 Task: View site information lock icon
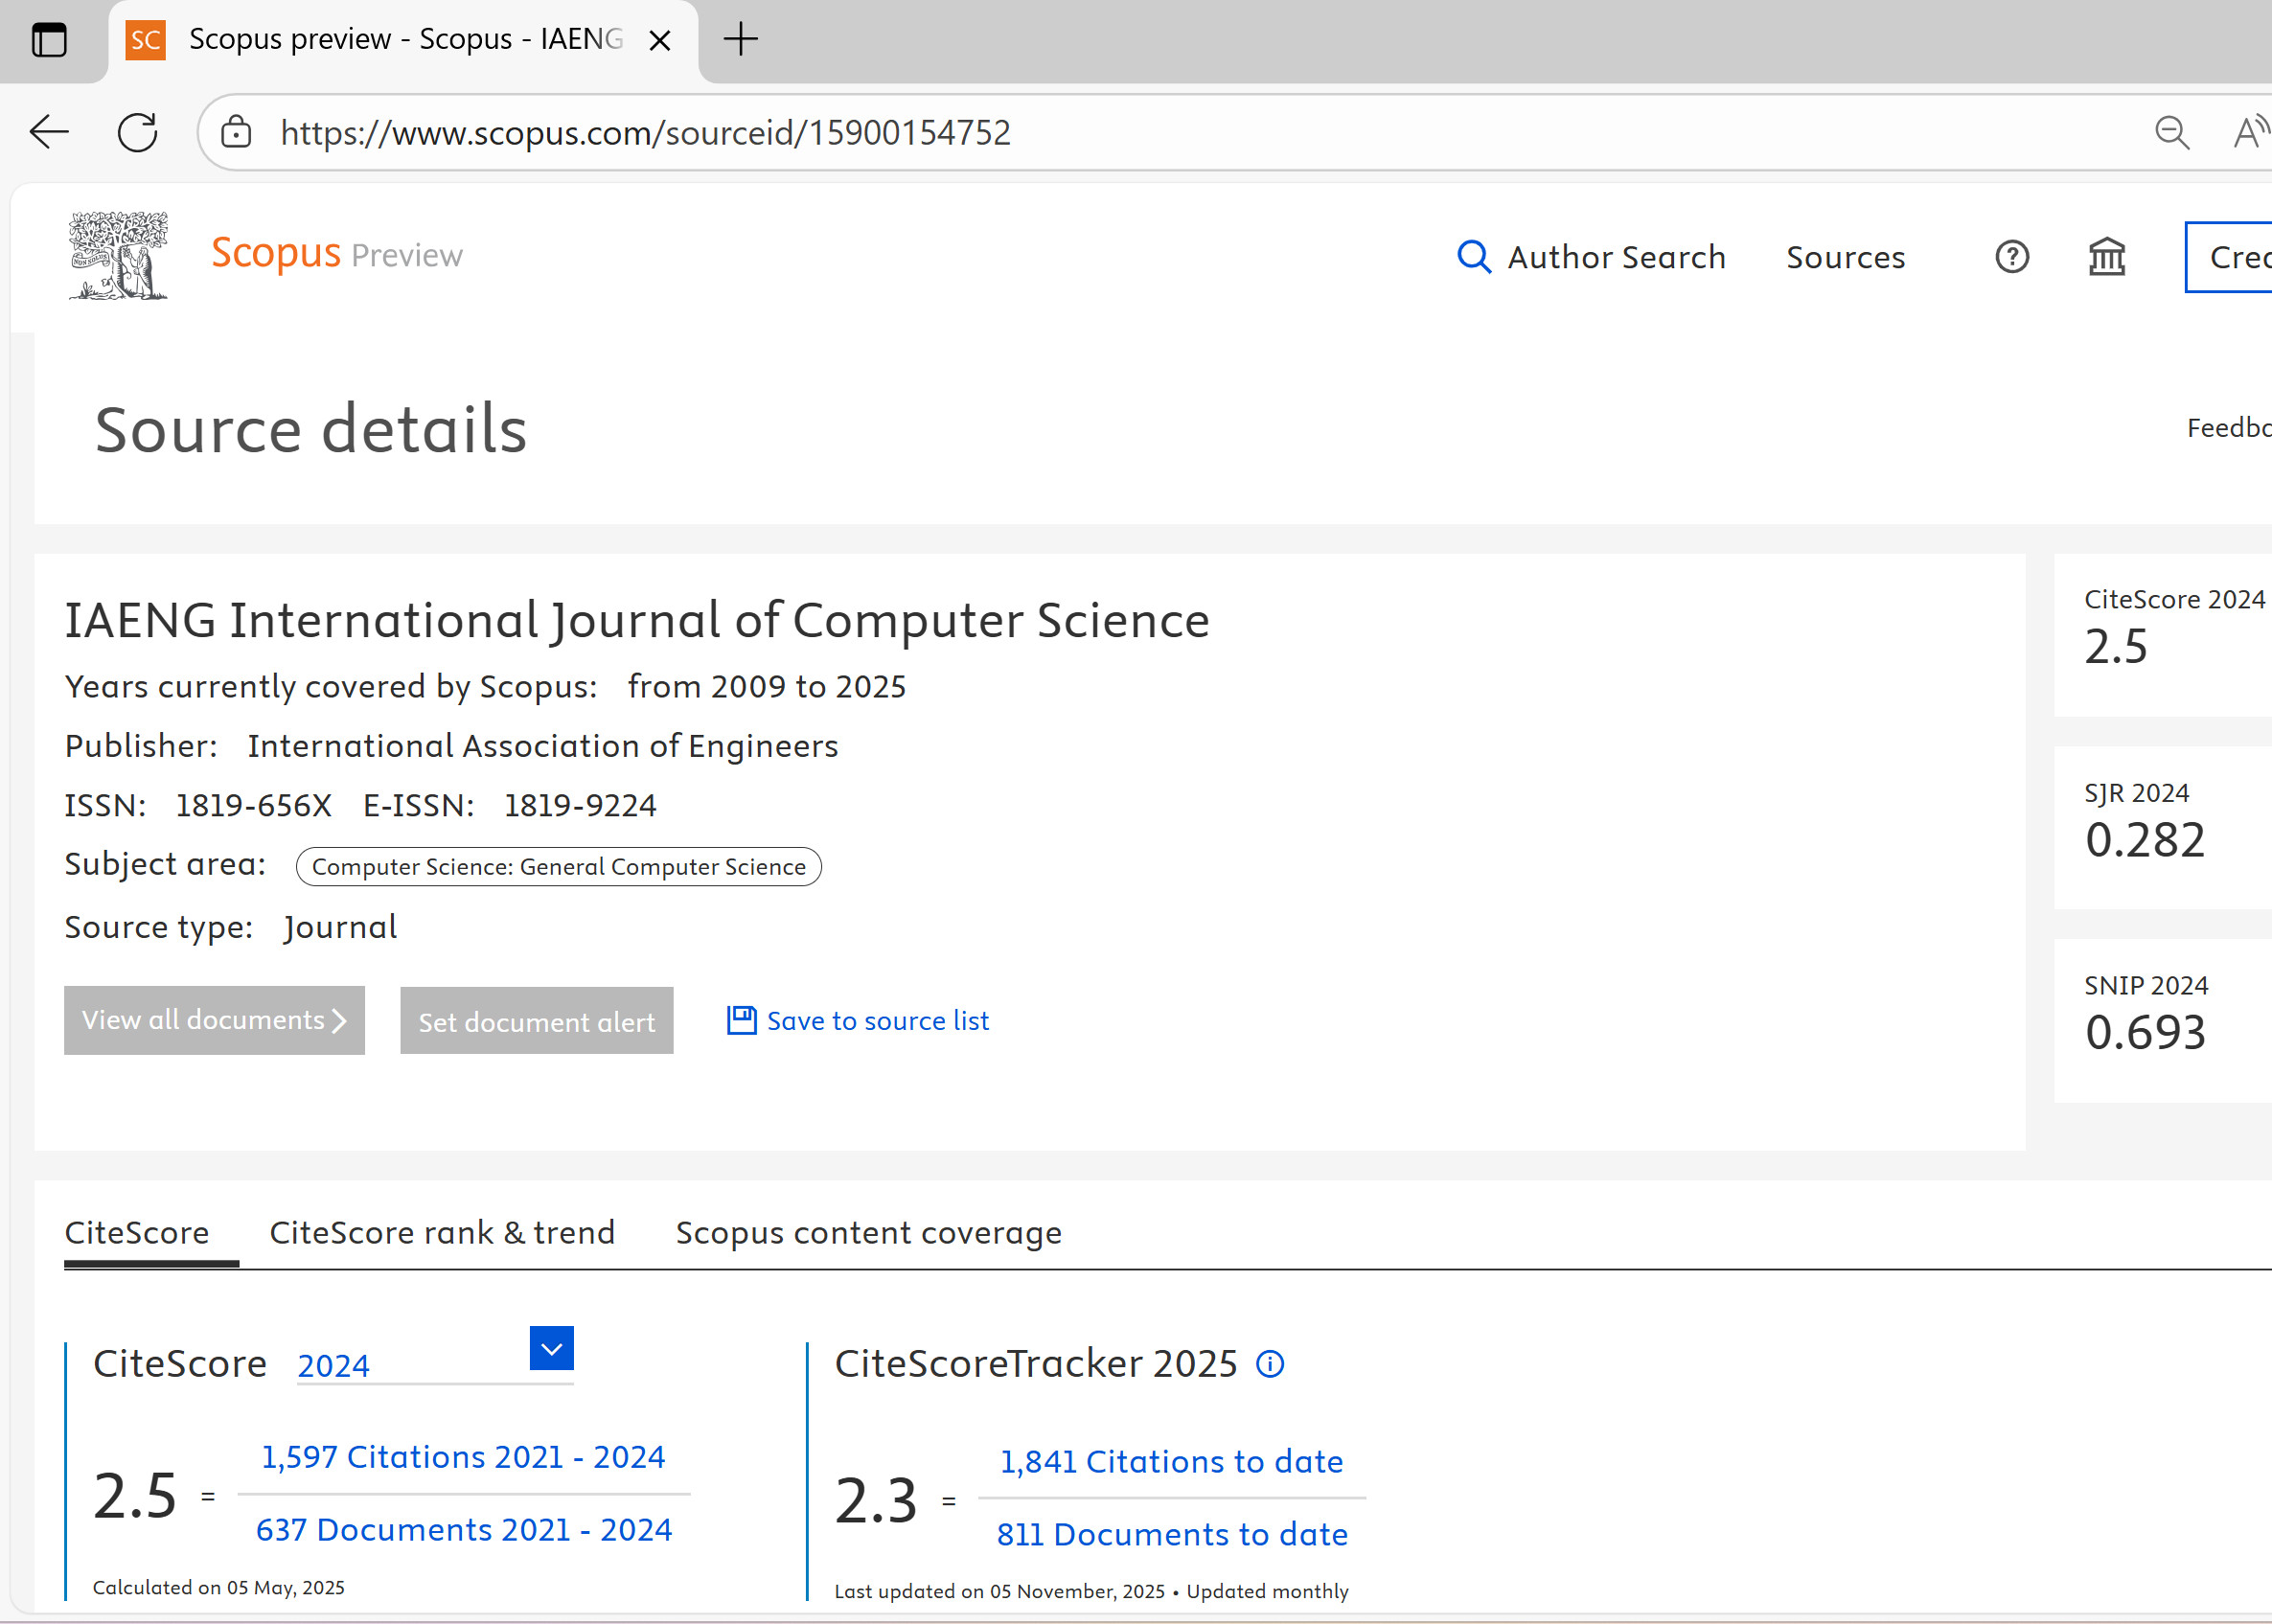[x=236, y=132]
